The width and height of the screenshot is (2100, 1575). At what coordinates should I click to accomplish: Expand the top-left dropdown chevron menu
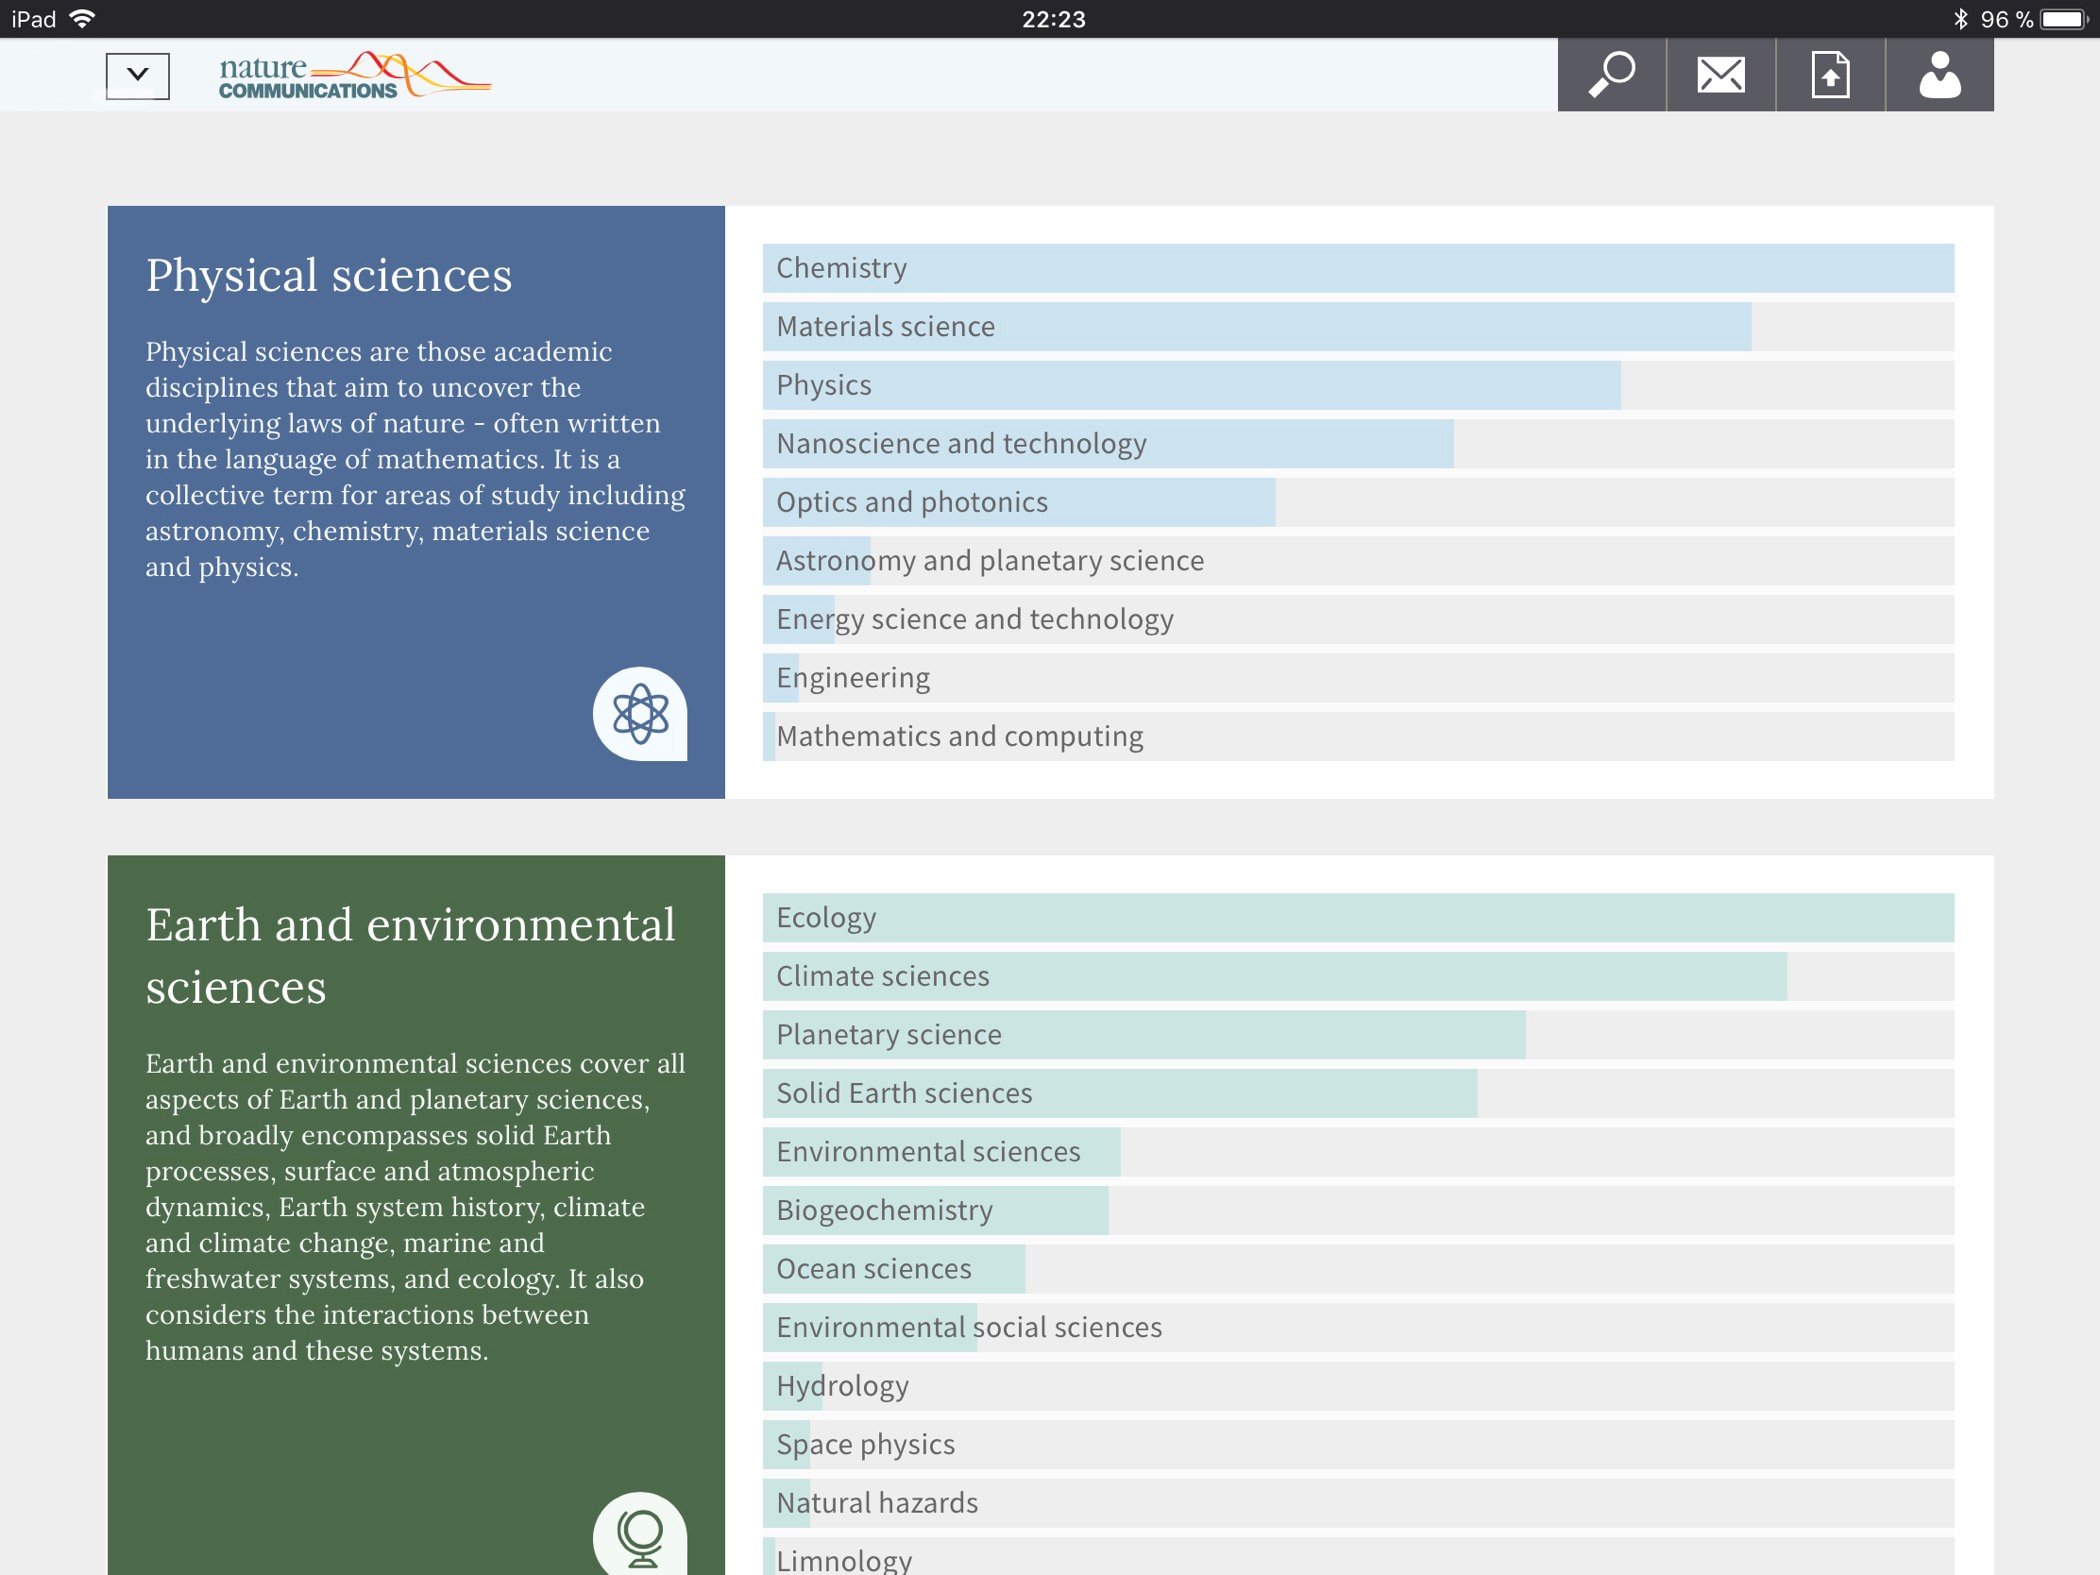coord(138,75)
